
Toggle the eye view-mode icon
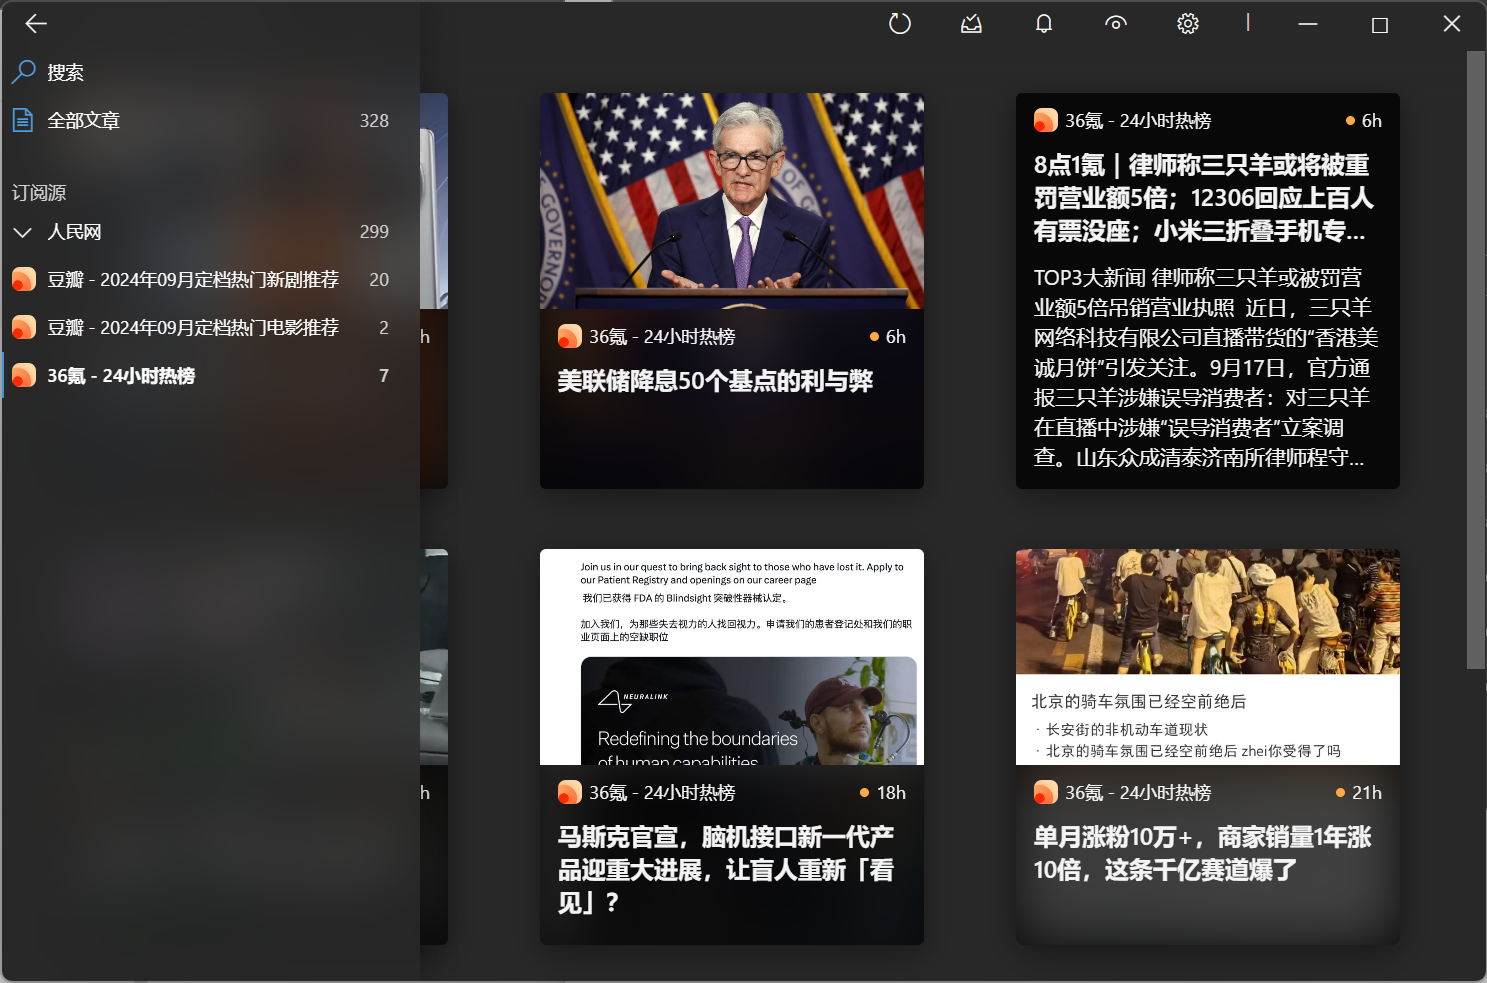point(1116,23)
